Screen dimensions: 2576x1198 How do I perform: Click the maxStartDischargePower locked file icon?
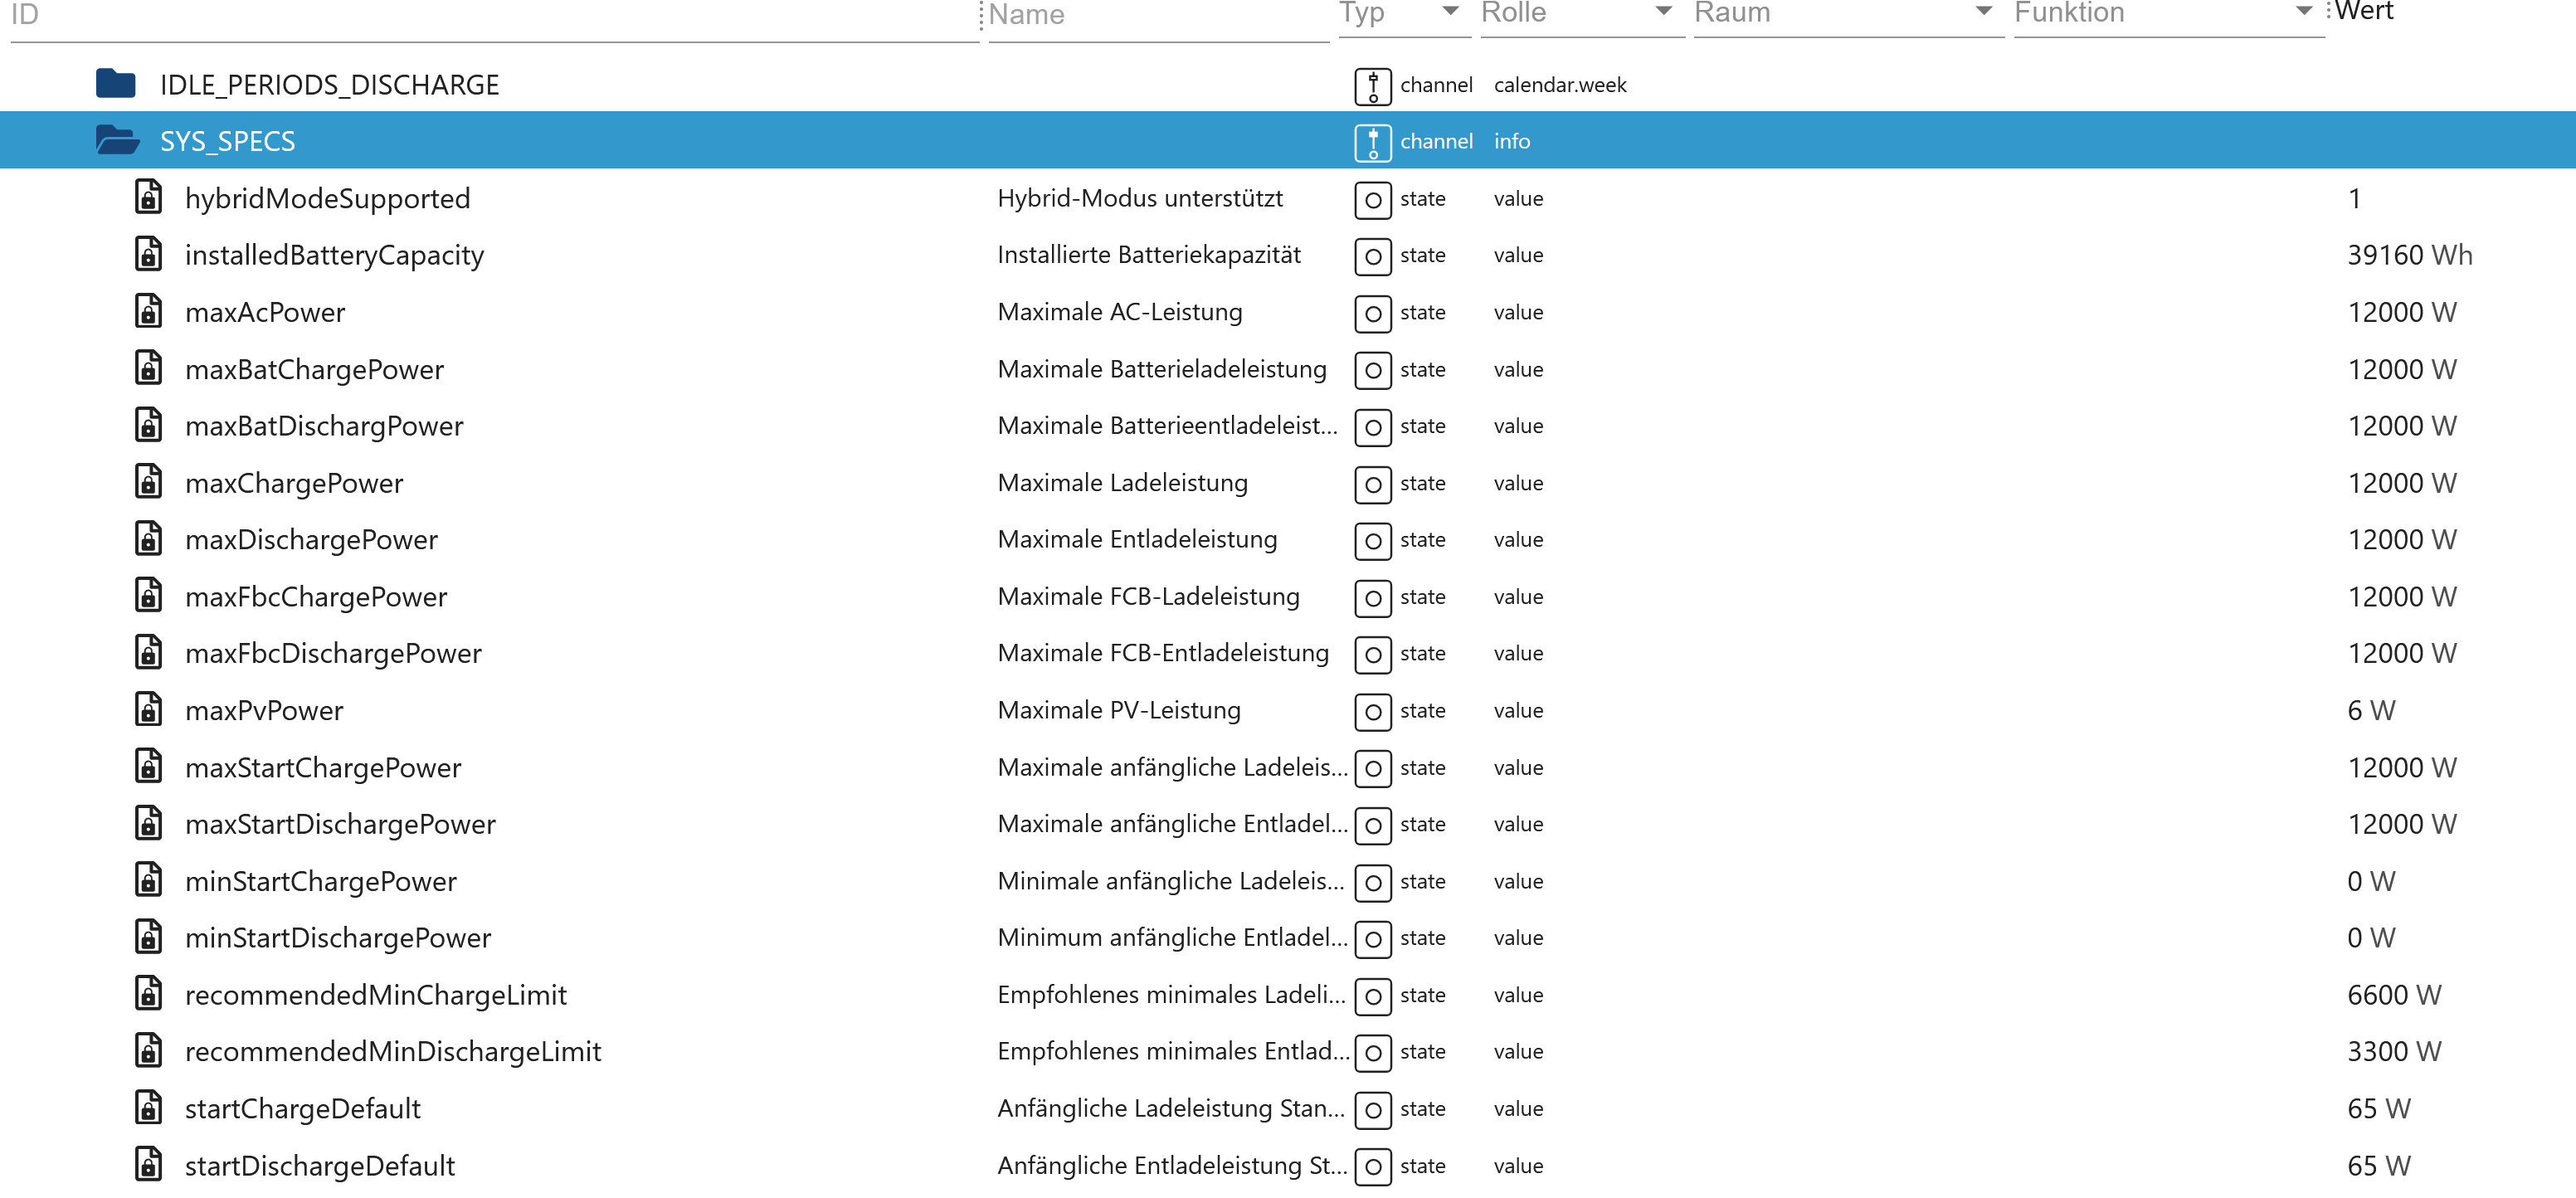[149, 823]
